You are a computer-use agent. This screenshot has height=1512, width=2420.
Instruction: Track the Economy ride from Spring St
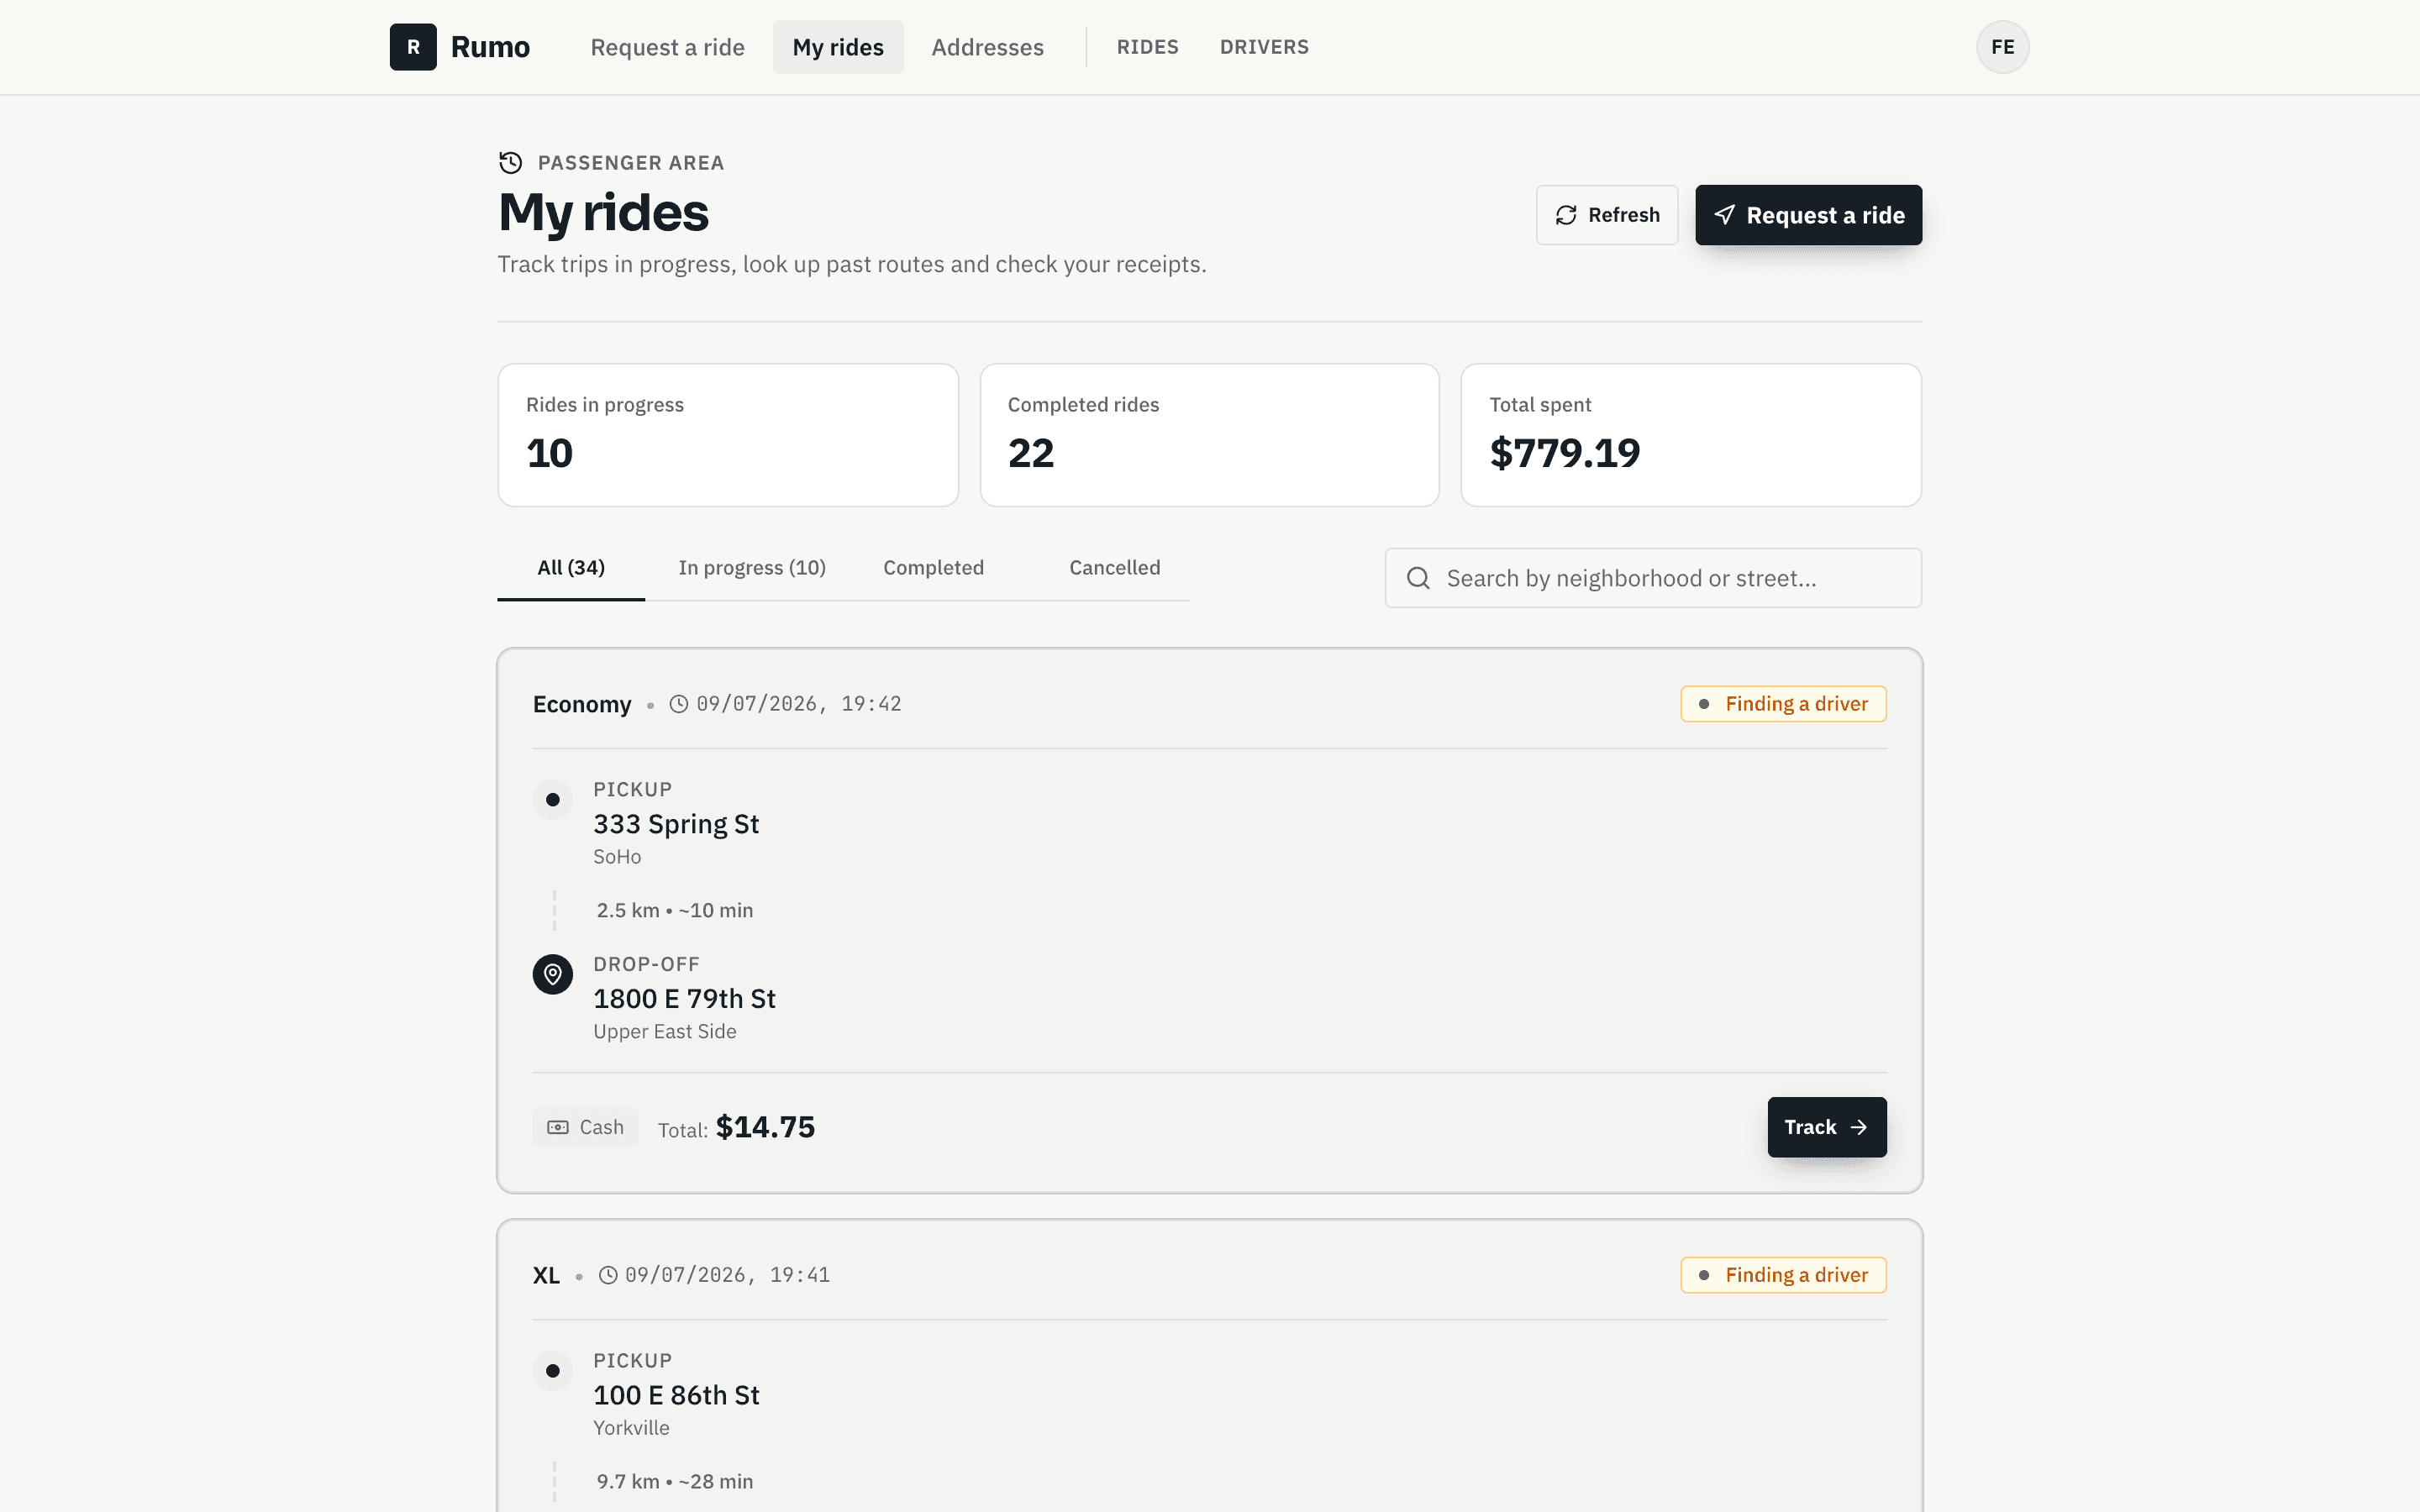point(1827,1127)
